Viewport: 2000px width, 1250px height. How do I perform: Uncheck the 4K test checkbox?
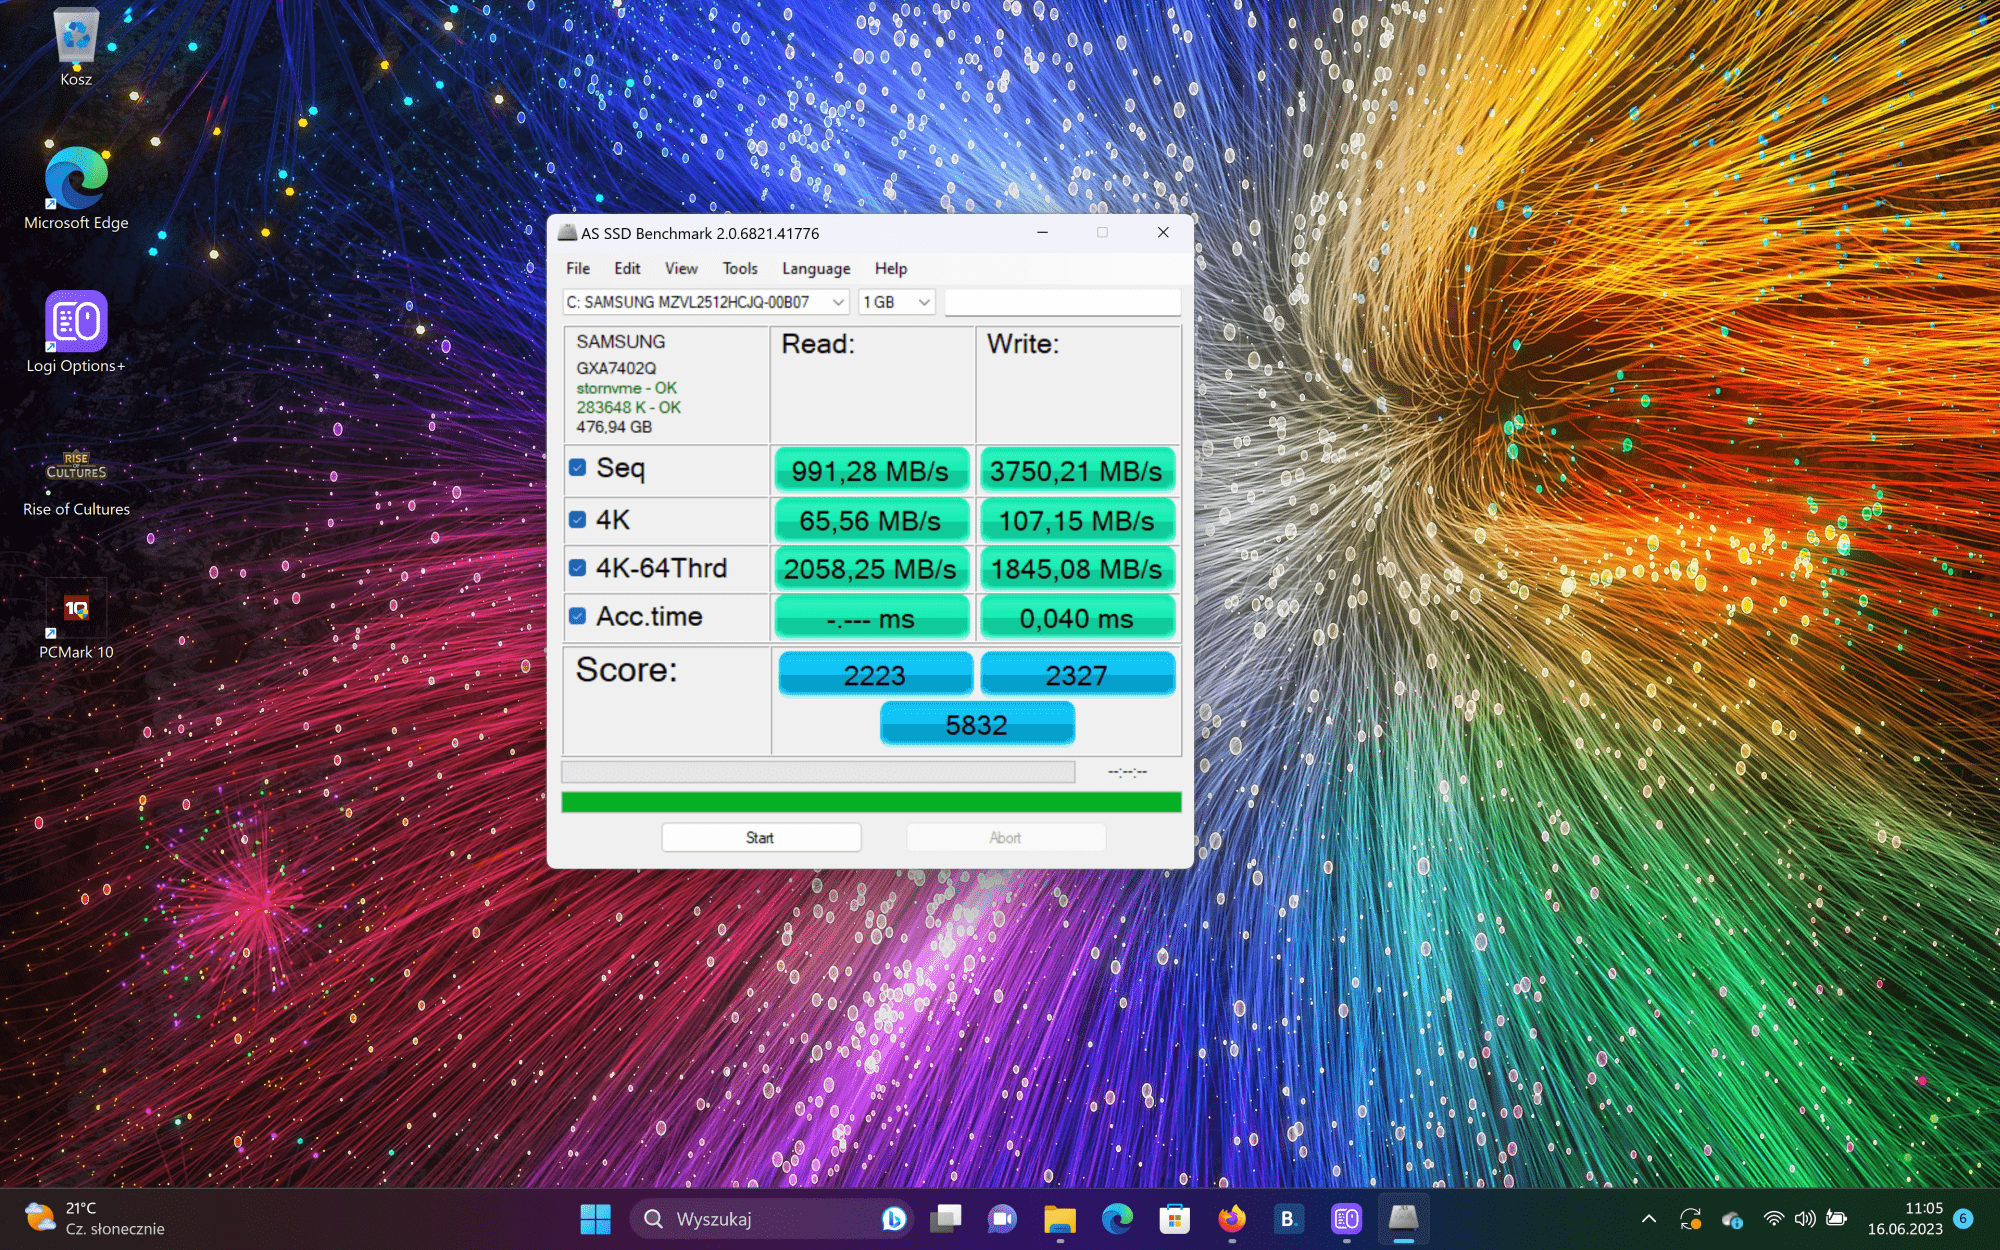click(578, 520)
